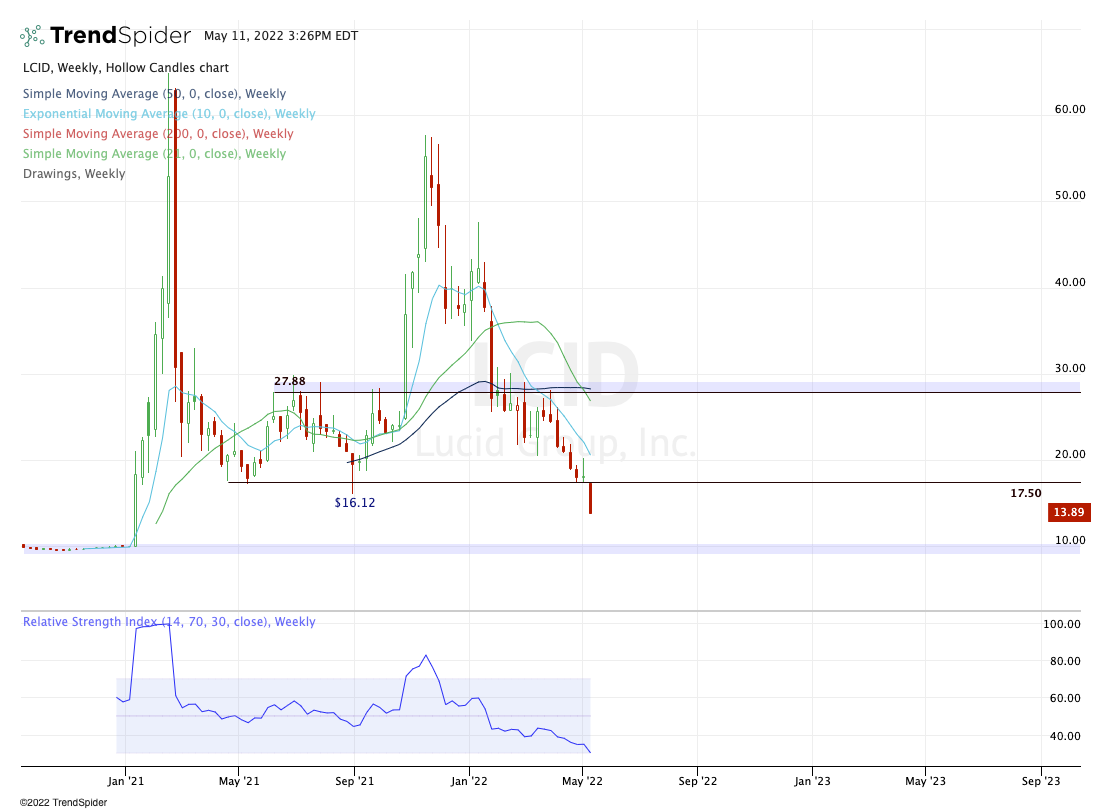Click the latest red weekly candle near 13.89
This screenshot has width=1111, height=812.
(x=590, y=498)
